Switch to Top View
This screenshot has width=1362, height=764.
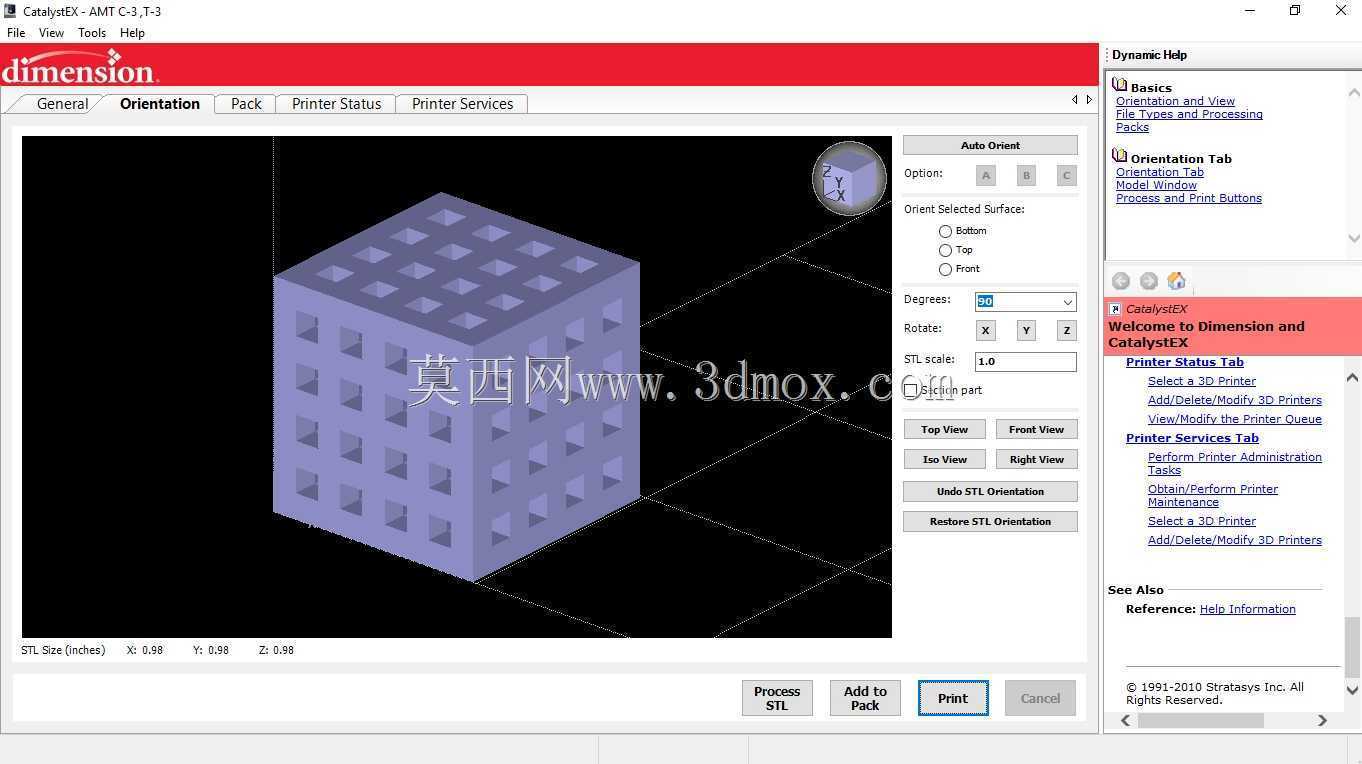click(x=944, y=429)
